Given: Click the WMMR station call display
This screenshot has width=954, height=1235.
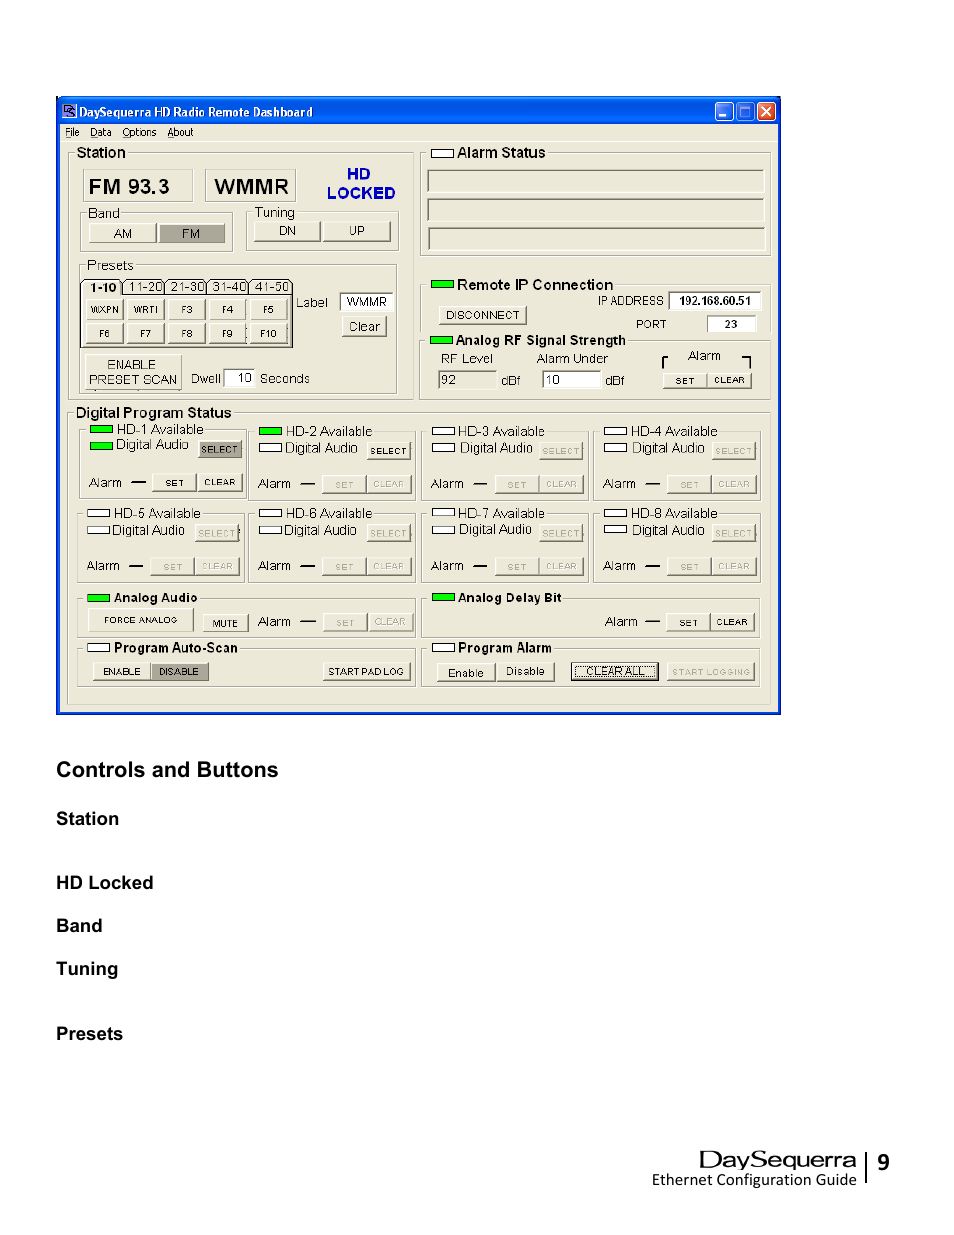Looking at the screenshot, I should click(x=251, y=187).
